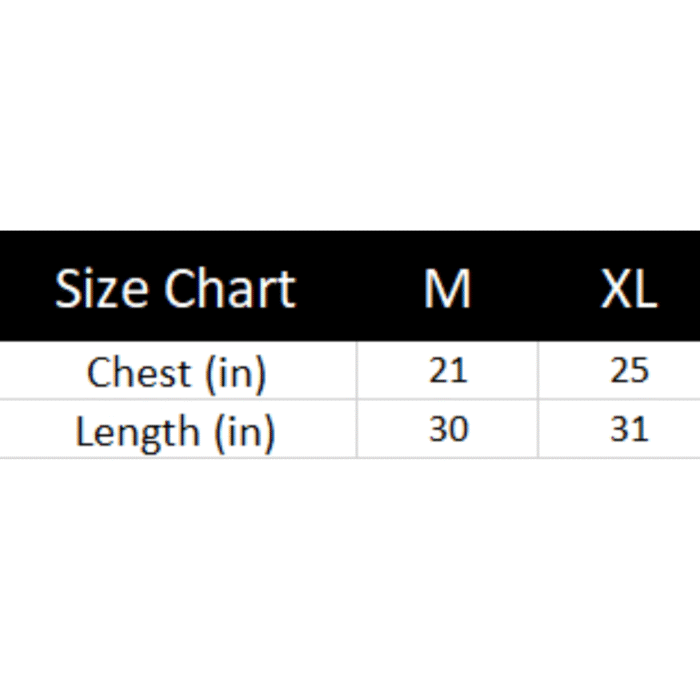Select the chest value 21 for M

(x=447, y=371)
